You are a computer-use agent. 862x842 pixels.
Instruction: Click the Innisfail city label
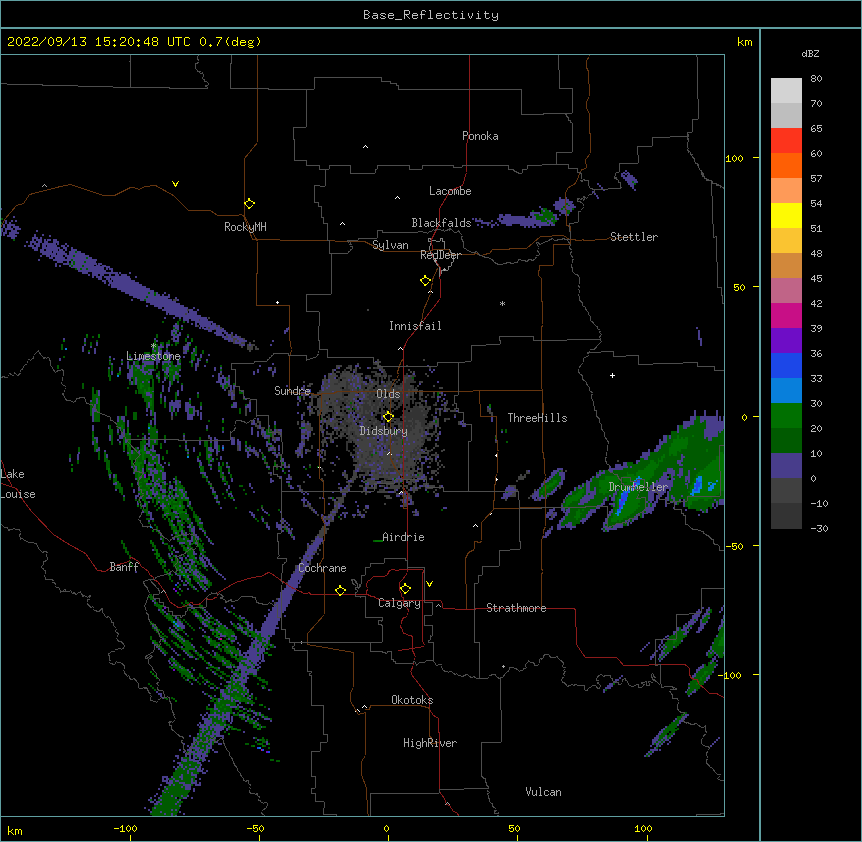click(415, 326)
